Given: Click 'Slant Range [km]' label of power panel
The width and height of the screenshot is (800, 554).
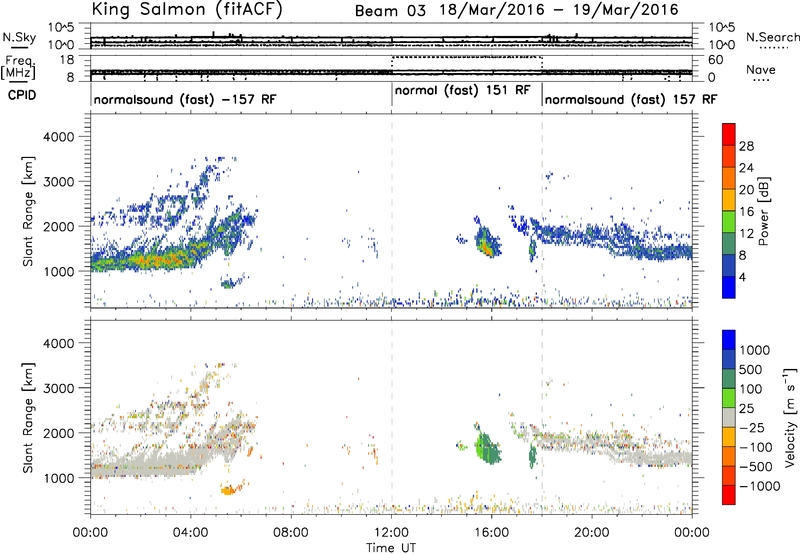Looking at the screenshot, I should coord(28,211).
